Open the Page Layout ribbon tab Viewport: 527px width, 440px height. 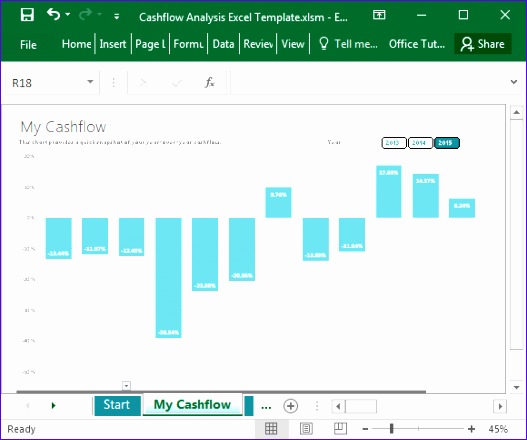tap(151, 44)
